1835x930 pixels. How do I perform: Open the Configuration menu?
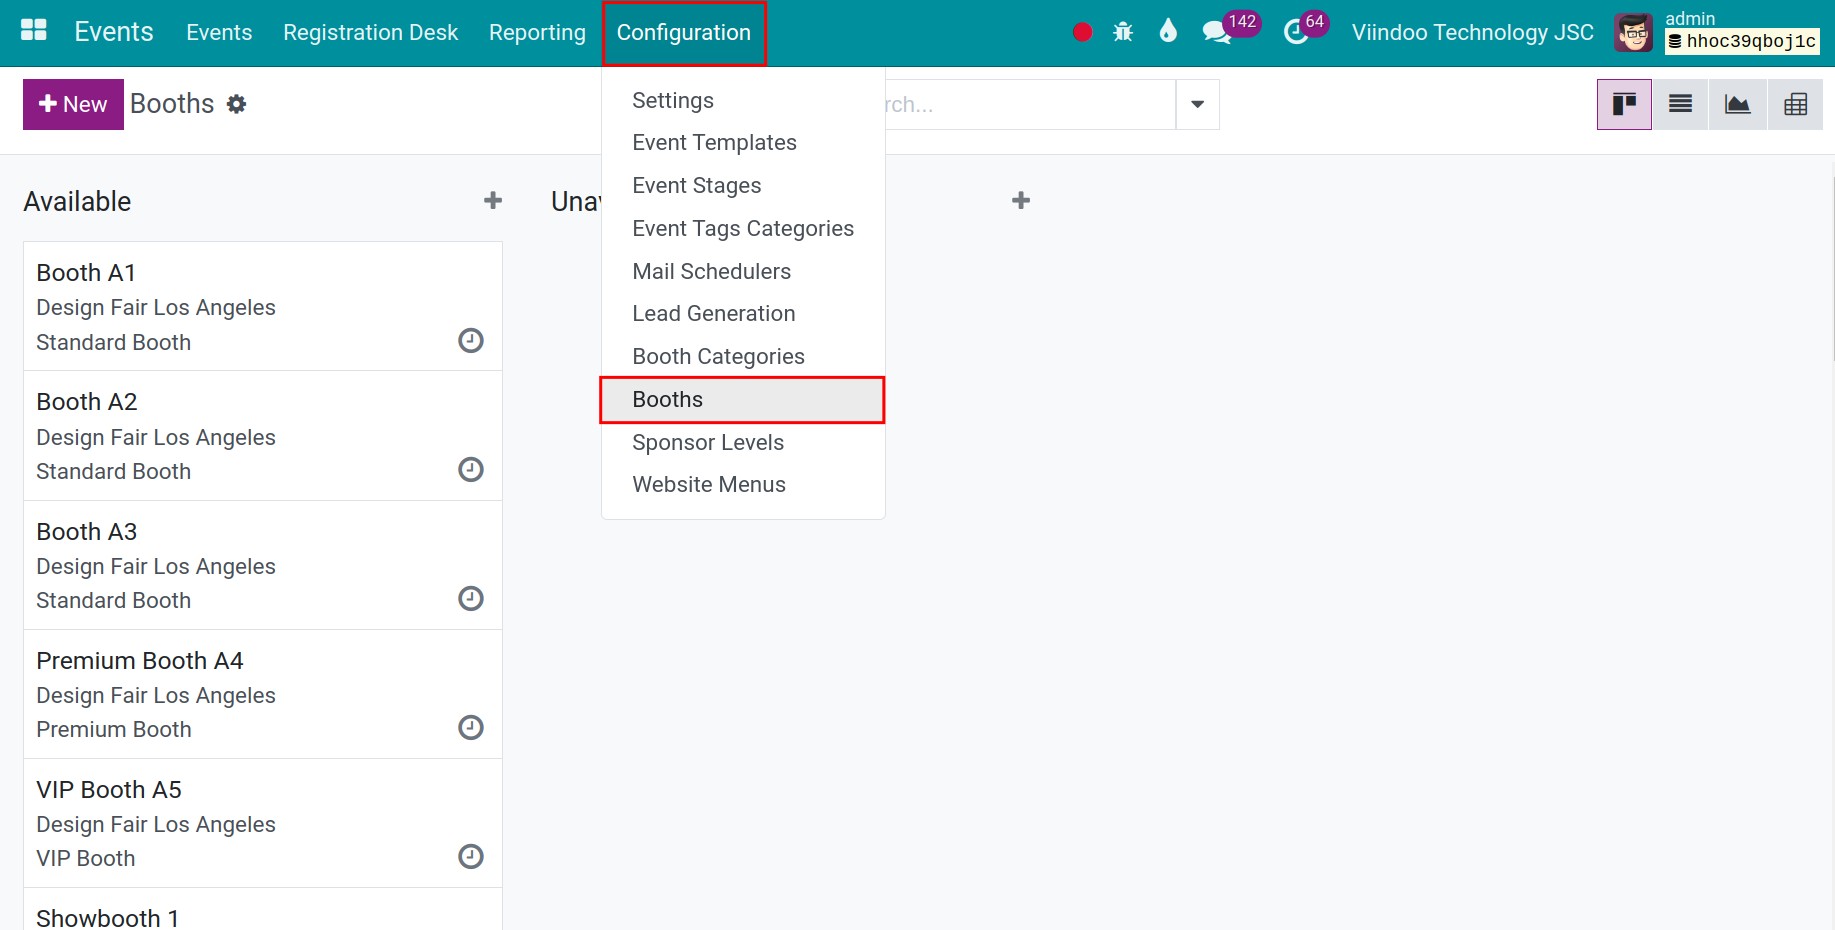[684, 33]
